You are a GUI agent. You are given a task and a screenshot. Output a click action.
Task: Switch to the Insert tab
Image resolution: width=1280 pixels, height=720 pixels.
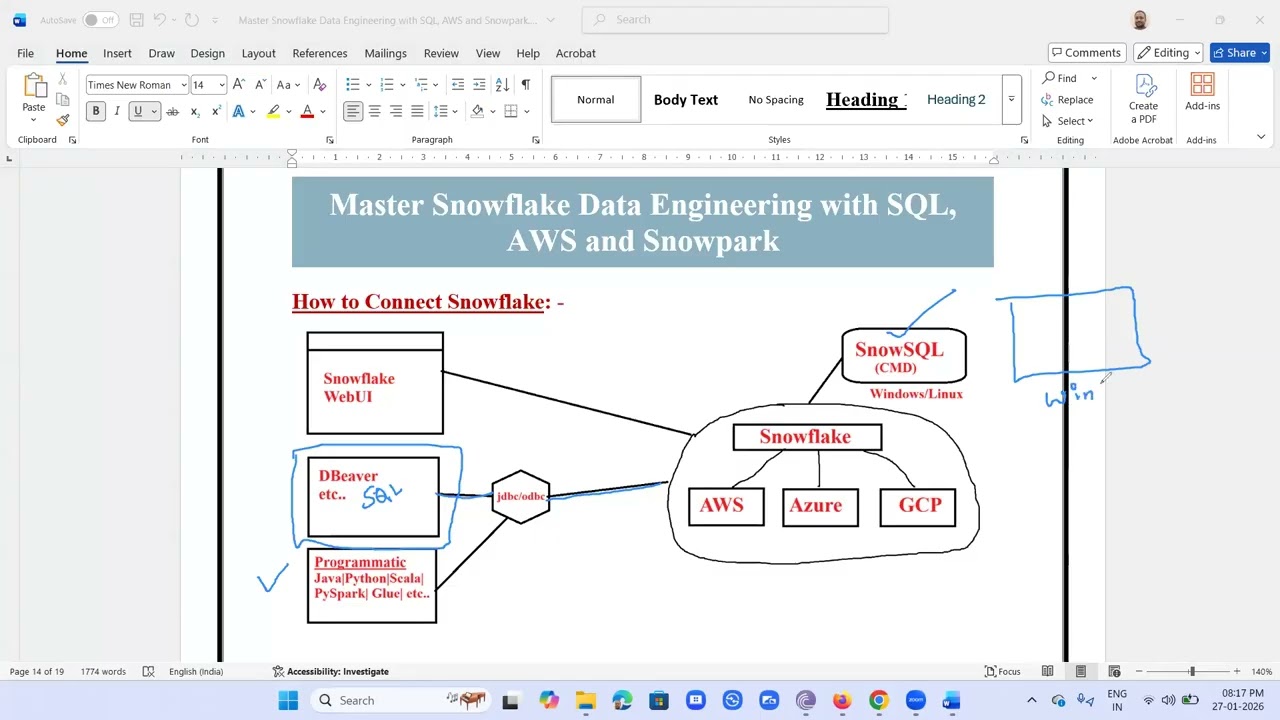coord(117,53)
